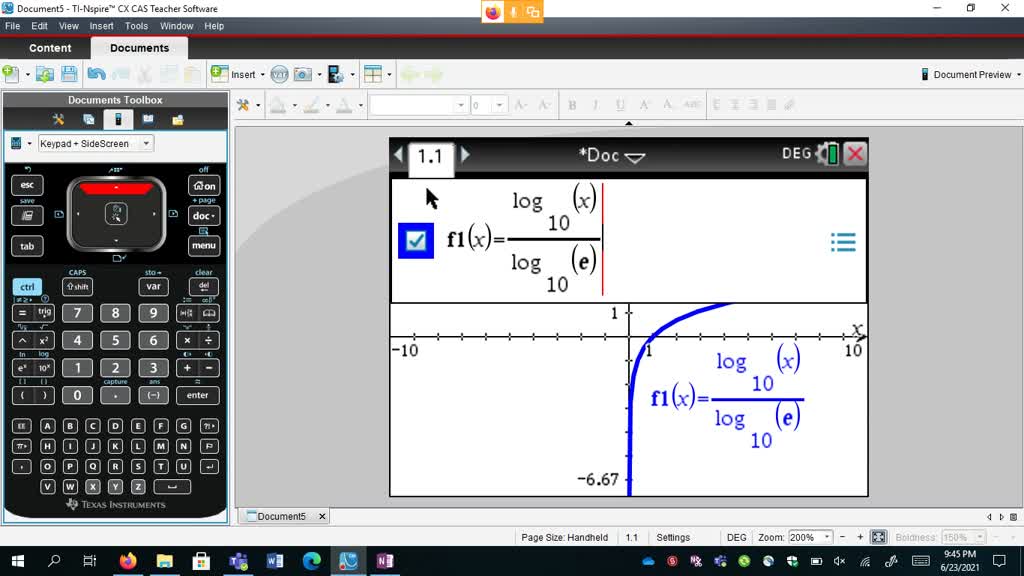Open the Content Explorer folder icon in the Toolbox

pyautogui.click(x=178, y=120)
